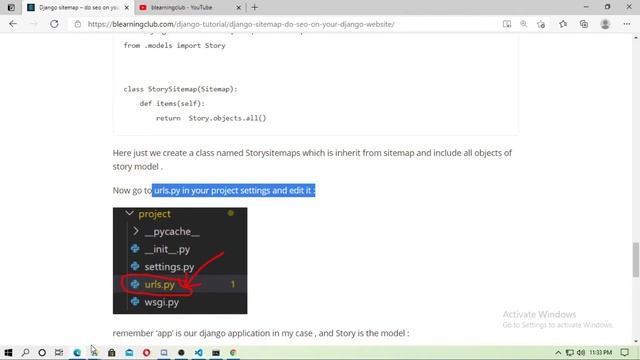Screen dimensions: 640x360
Task: Open the Edge settings and more menu
Action: [627, 24]
